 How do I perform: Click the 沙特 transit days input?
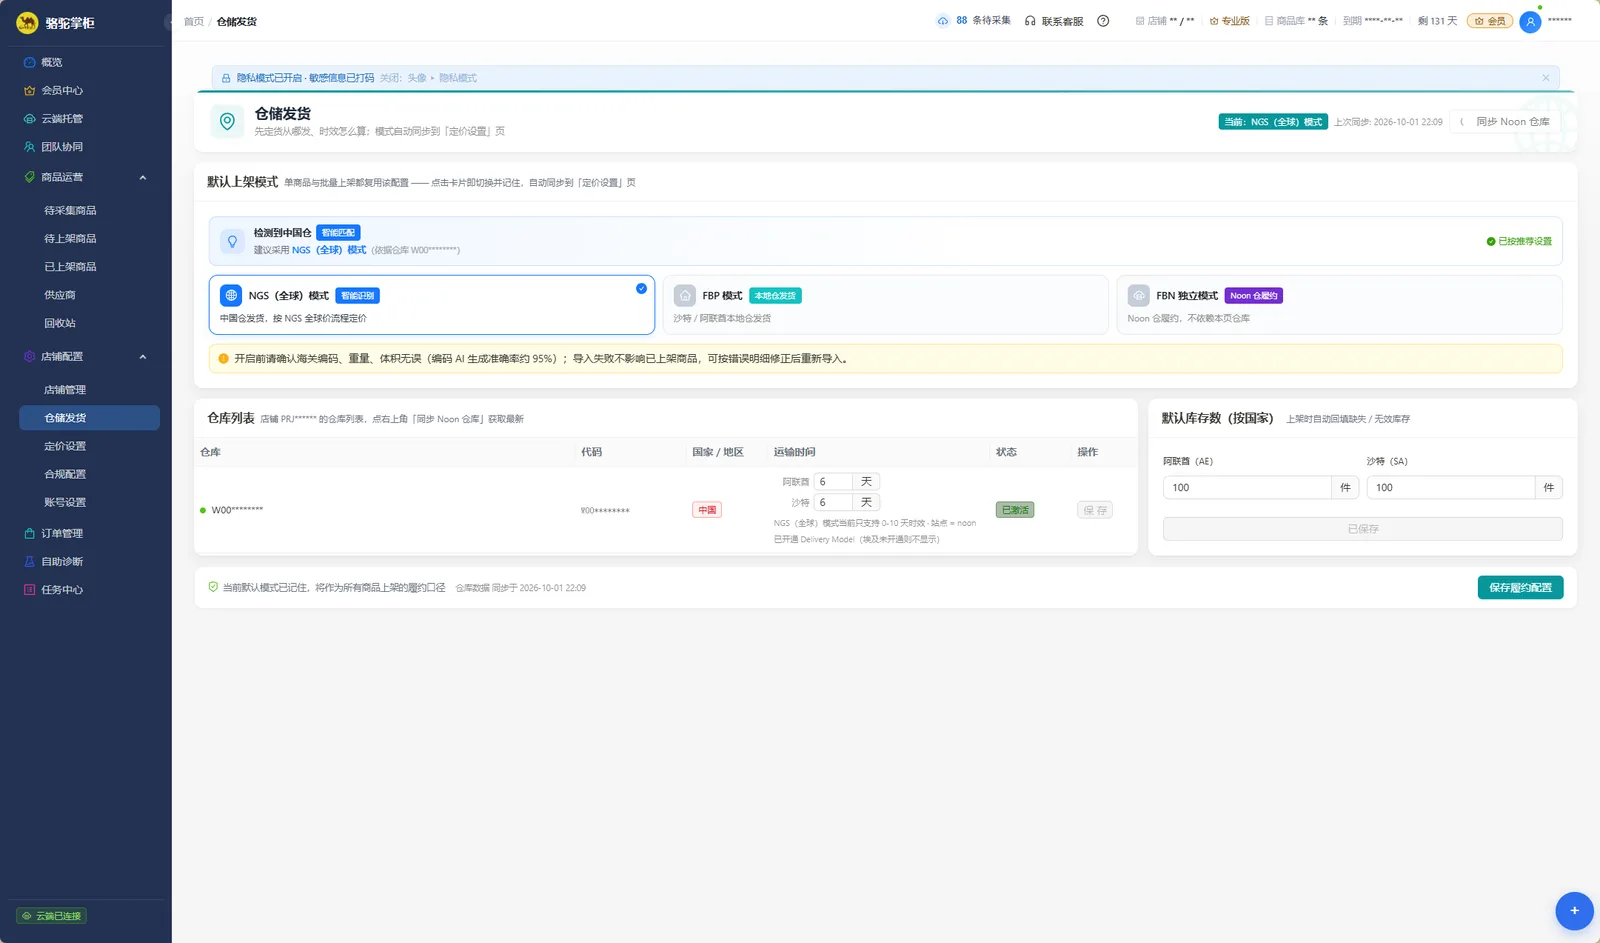coord(833,502)
